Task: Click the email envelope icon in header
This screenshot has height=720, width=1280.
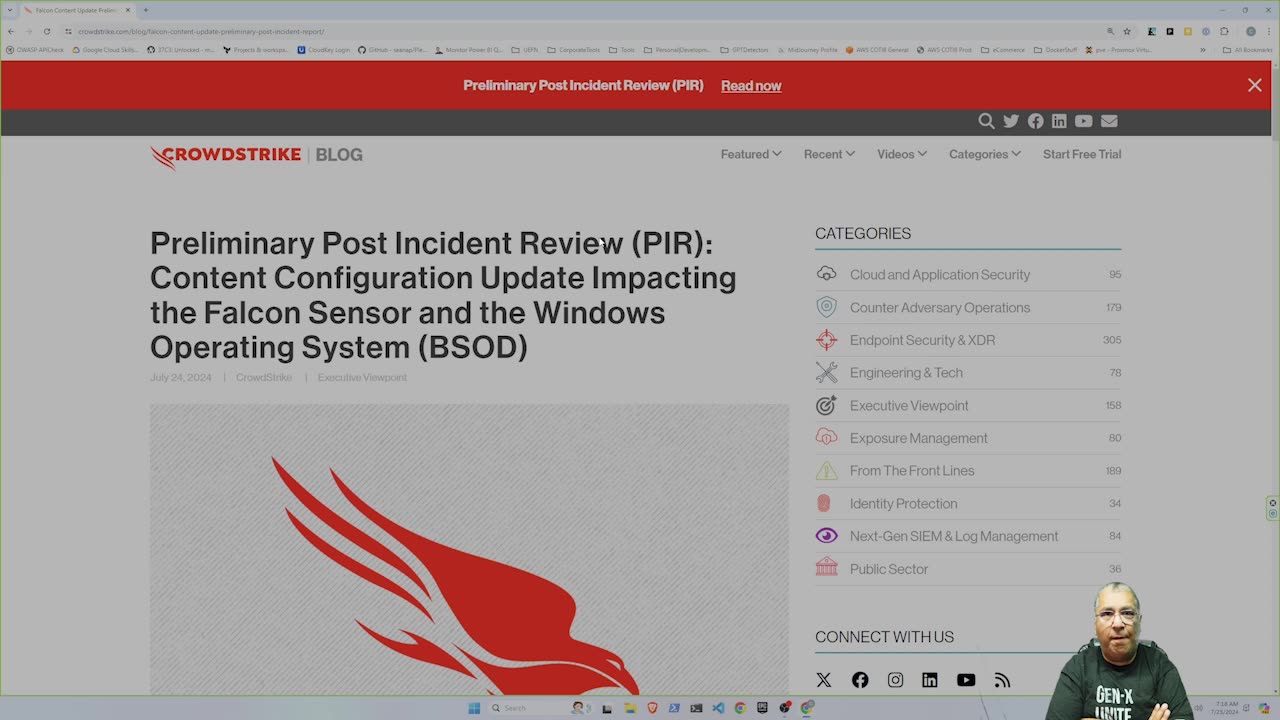Action: pyautogui.click(x=1109, y=121)
